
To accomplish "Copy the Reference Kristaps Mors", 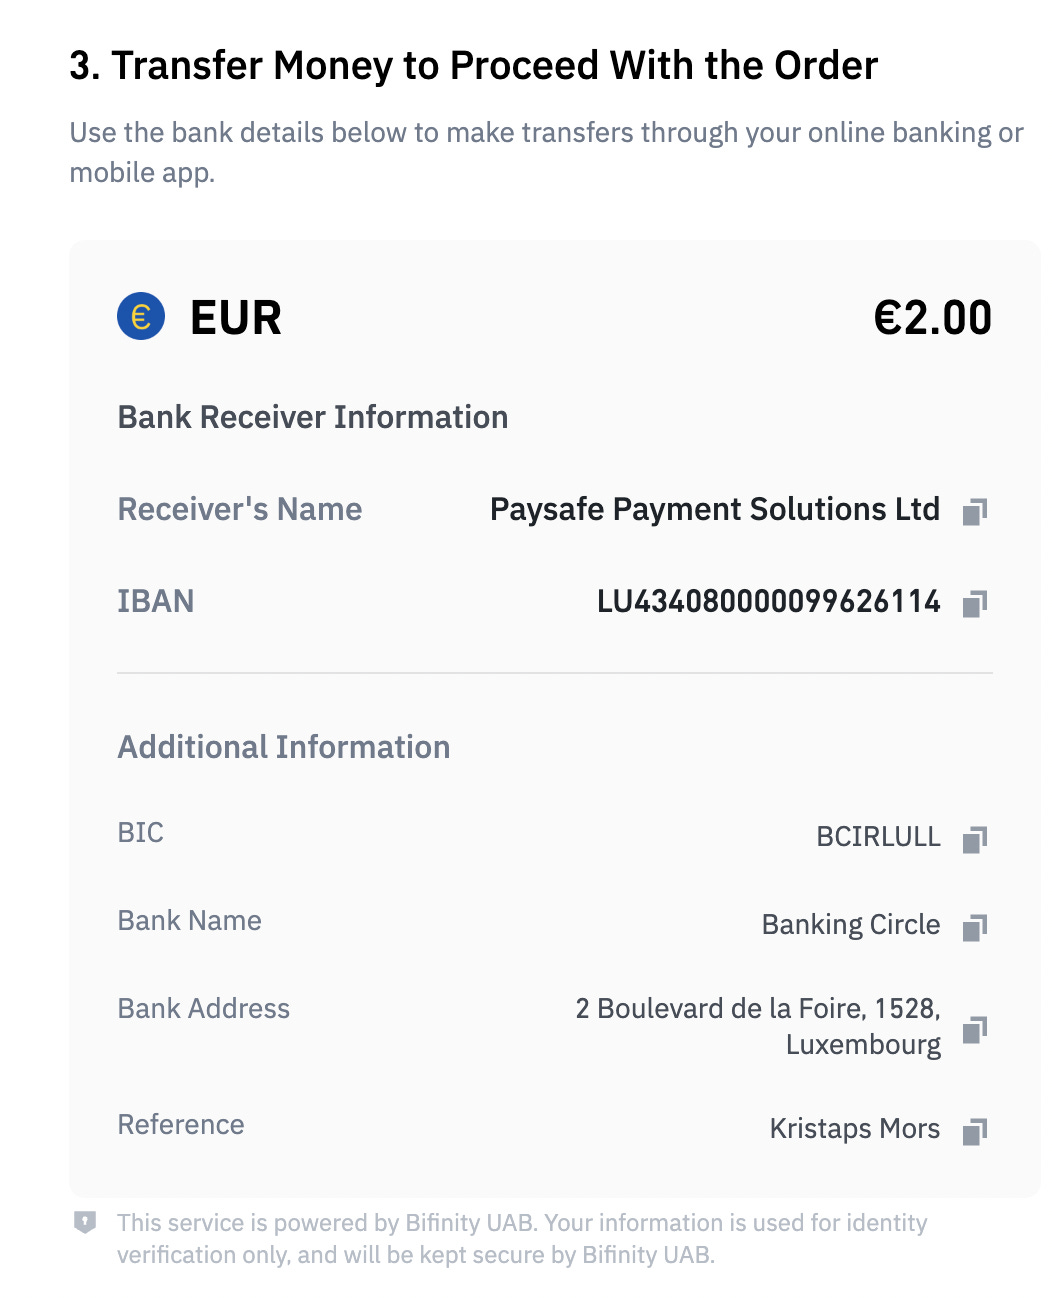I will tap(975, 1130).
